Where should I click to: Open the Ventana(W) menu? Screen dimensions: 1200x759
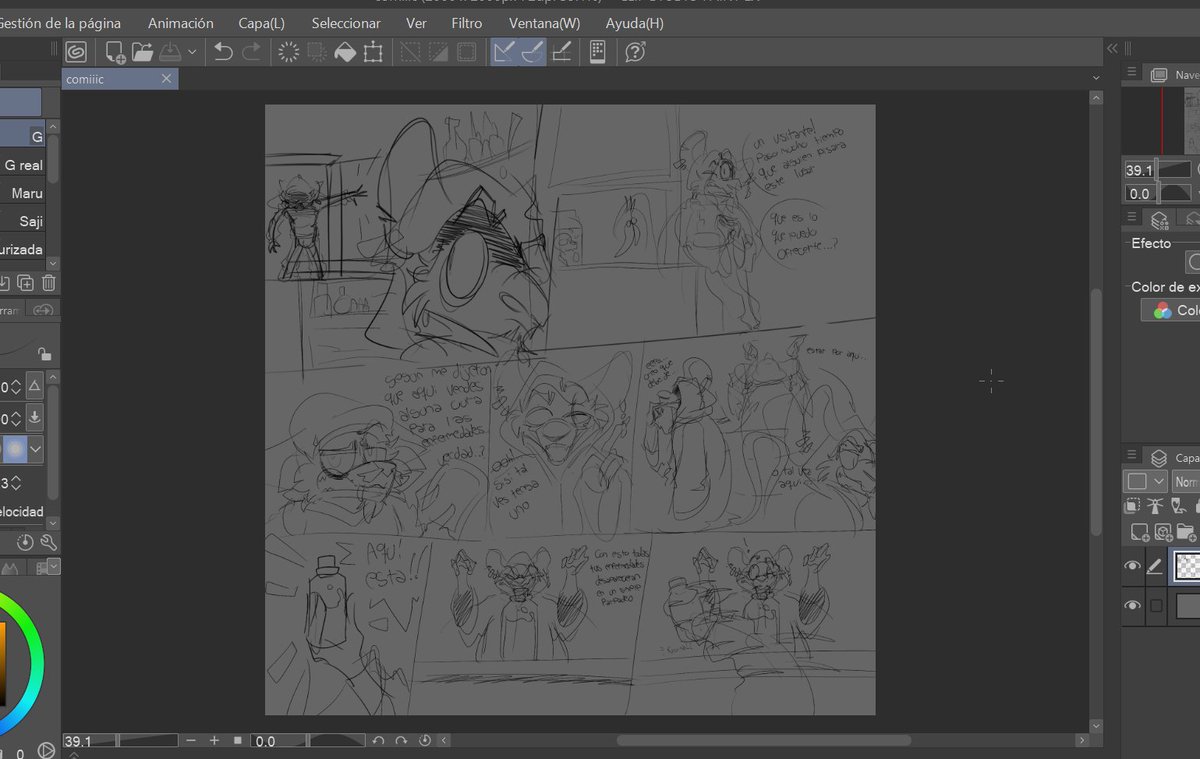coord(544,23)
